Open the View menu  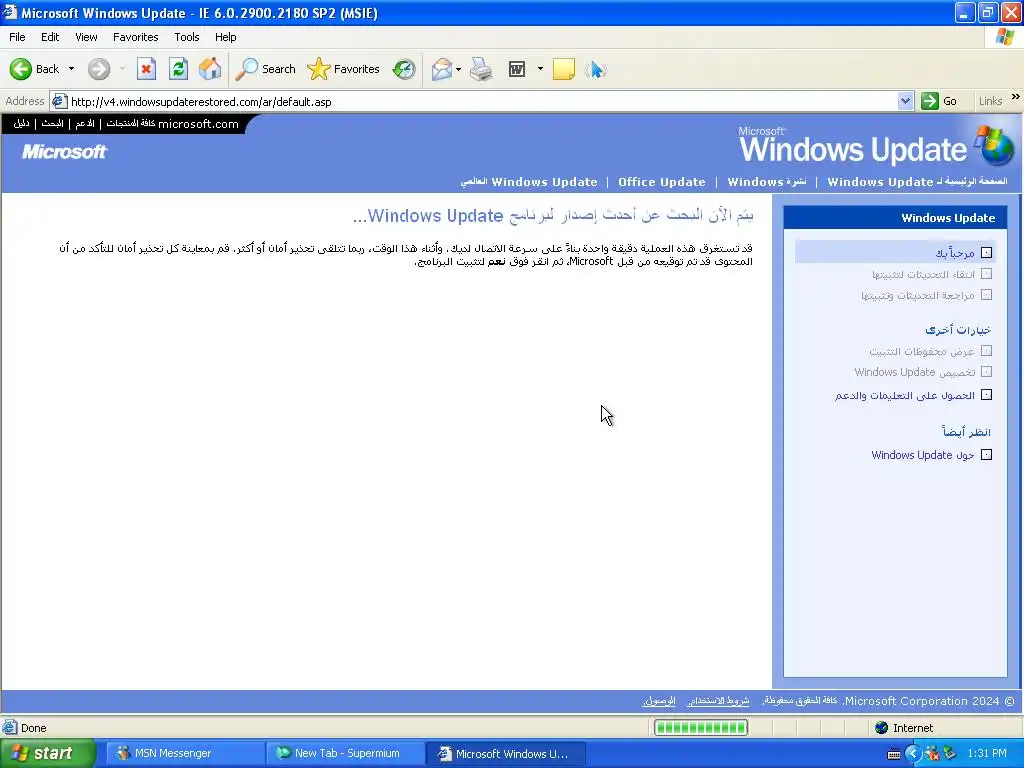click(86, 37)
